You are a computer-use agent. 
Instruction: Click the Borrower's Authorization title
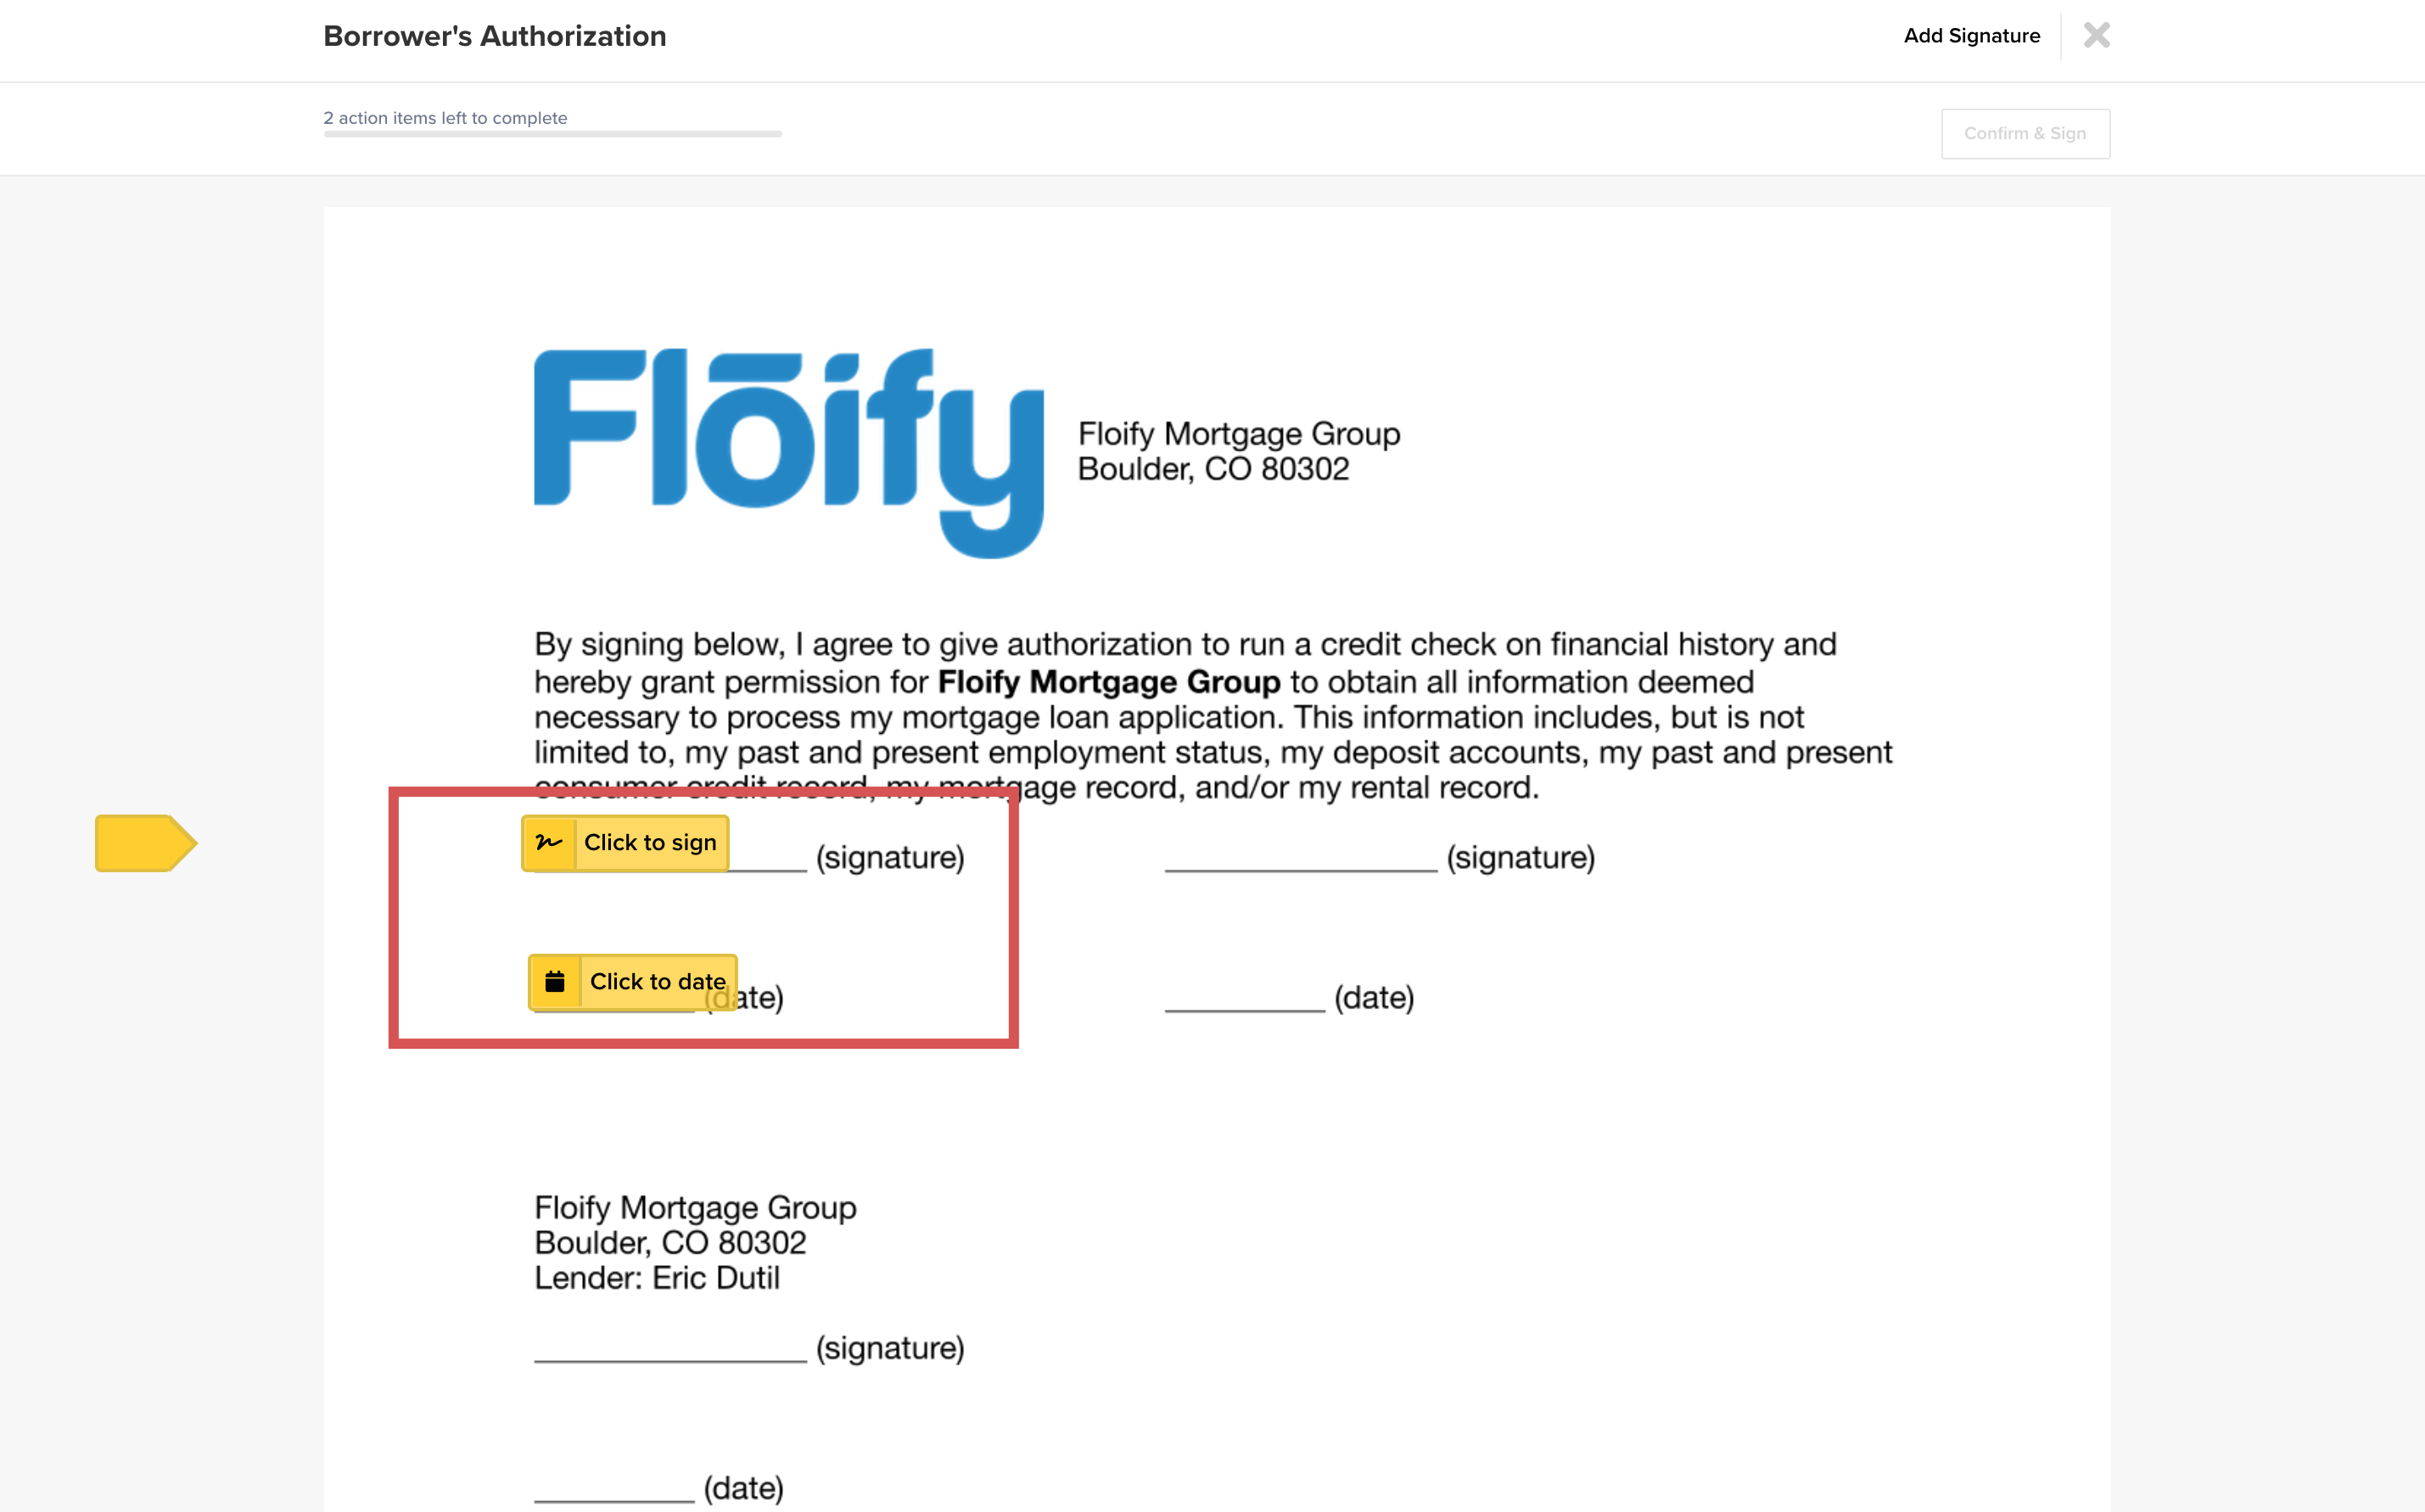(494, 36)
